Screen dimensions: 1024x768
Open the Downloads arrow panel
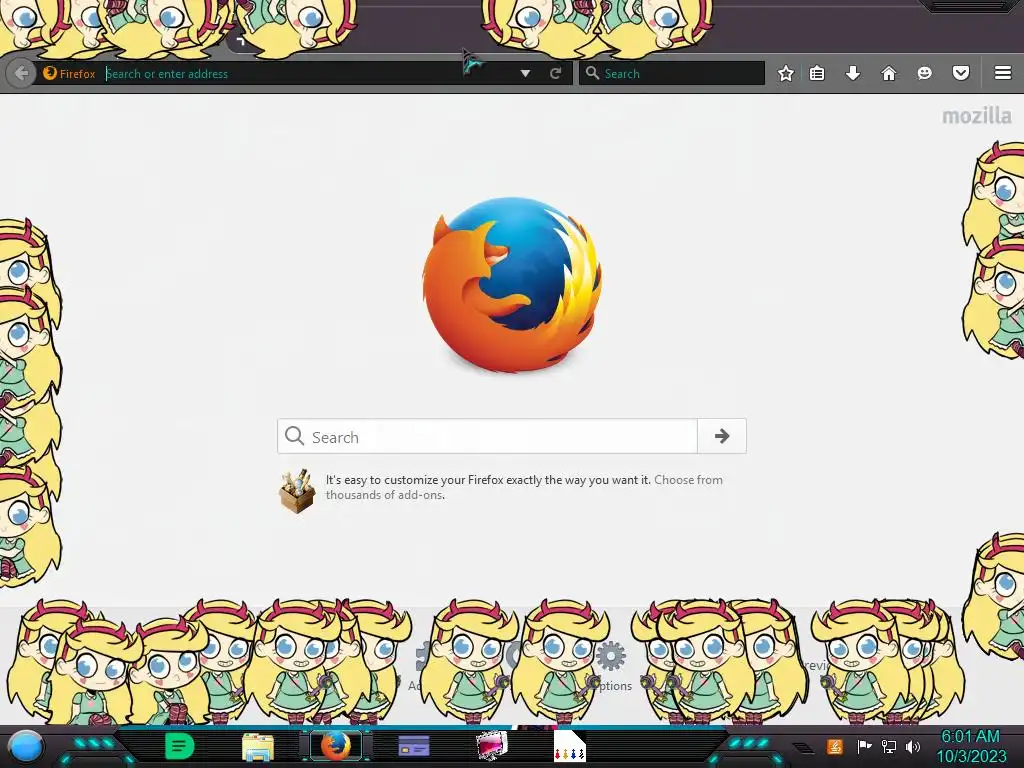point(853,73)
